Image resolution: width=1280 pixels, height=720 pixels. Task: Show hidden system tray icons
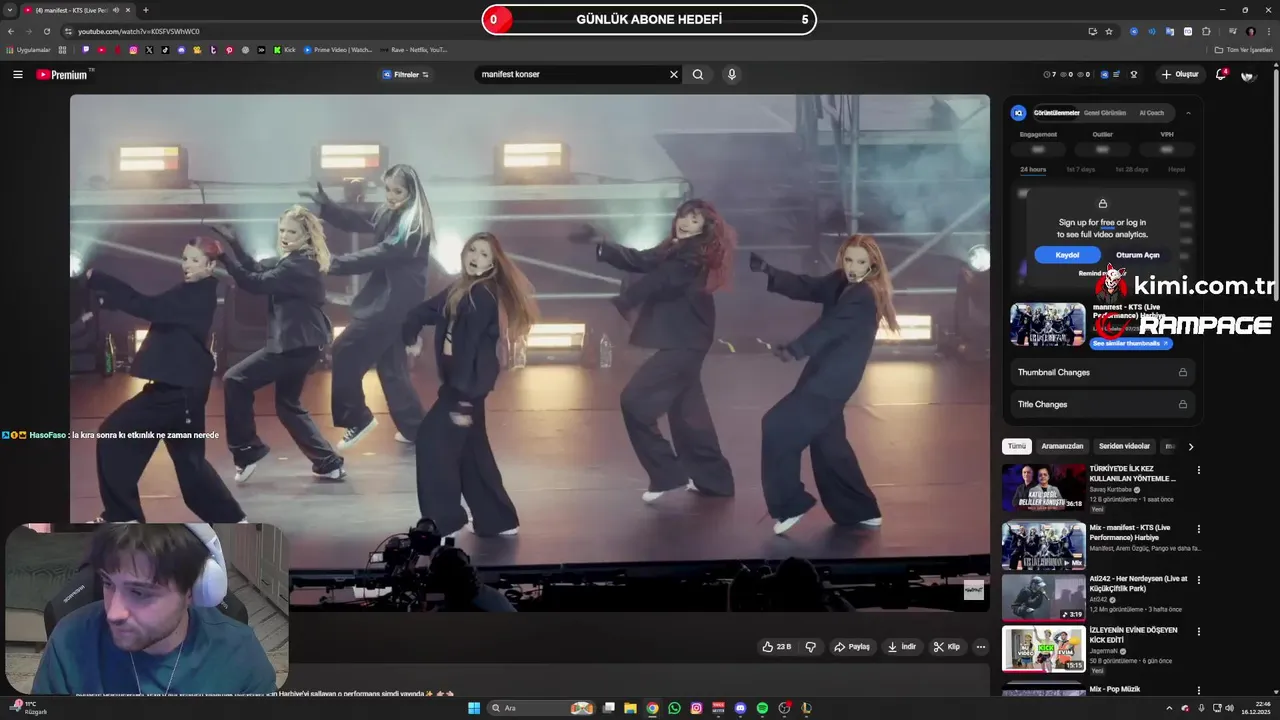click(x=1171, y=708)
